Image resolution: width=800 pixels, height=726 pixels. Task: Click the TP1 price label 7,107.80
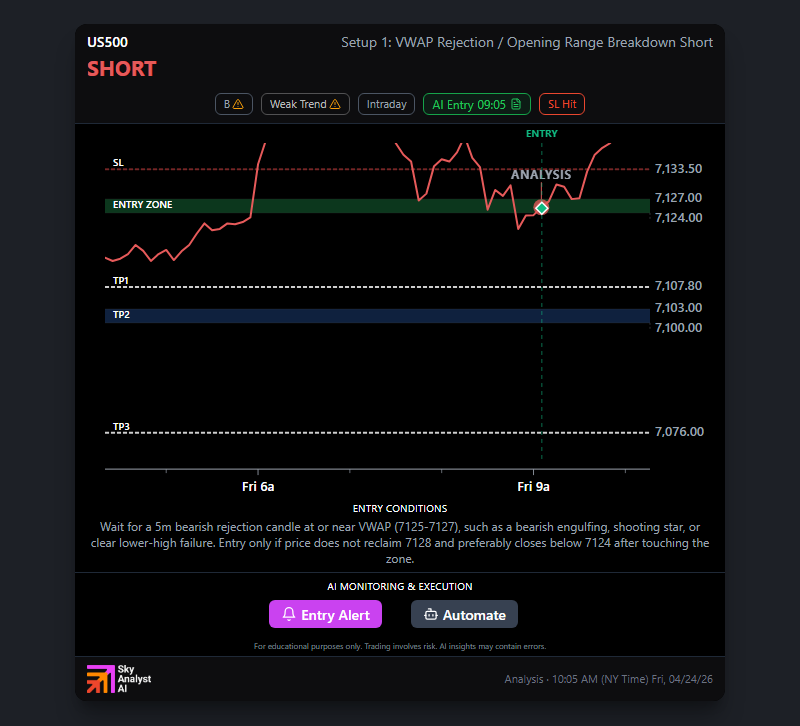pyautogui.click(x=678, y=286)
